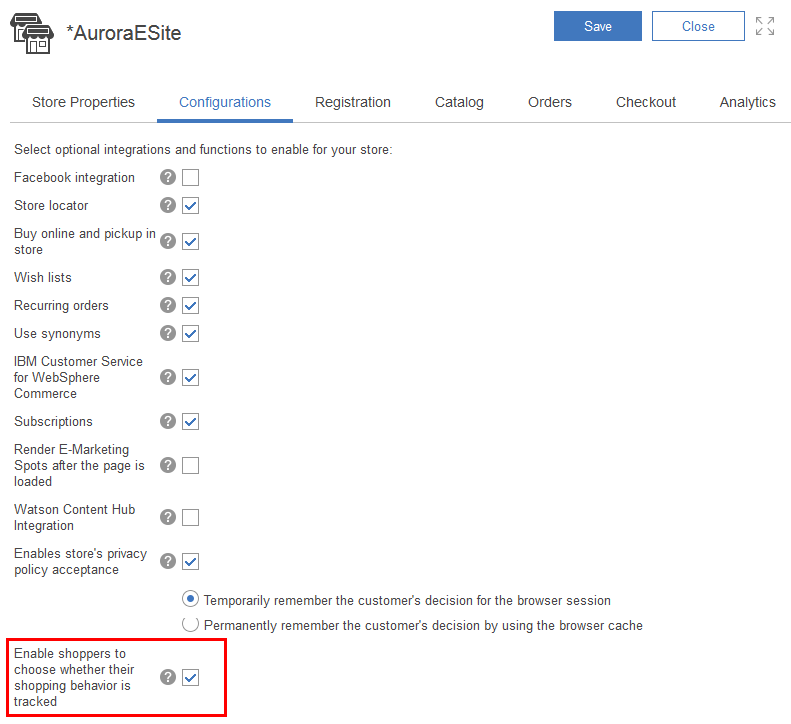Click the fullscreen expand icon
Viewport: 791px width, 724px height.
(765, 26)
